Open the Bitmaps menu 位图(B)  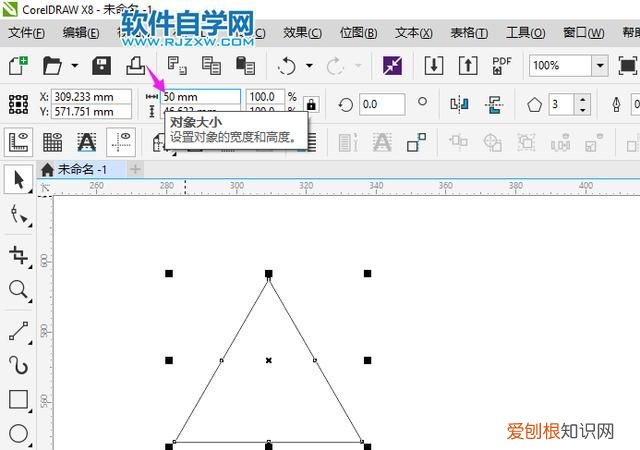(x=358, y=33)
